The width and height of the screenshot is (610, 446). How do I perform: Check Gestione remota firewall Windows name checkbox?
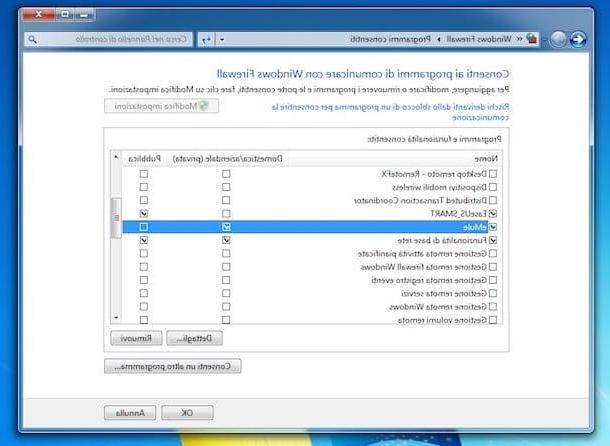(493, 267)
